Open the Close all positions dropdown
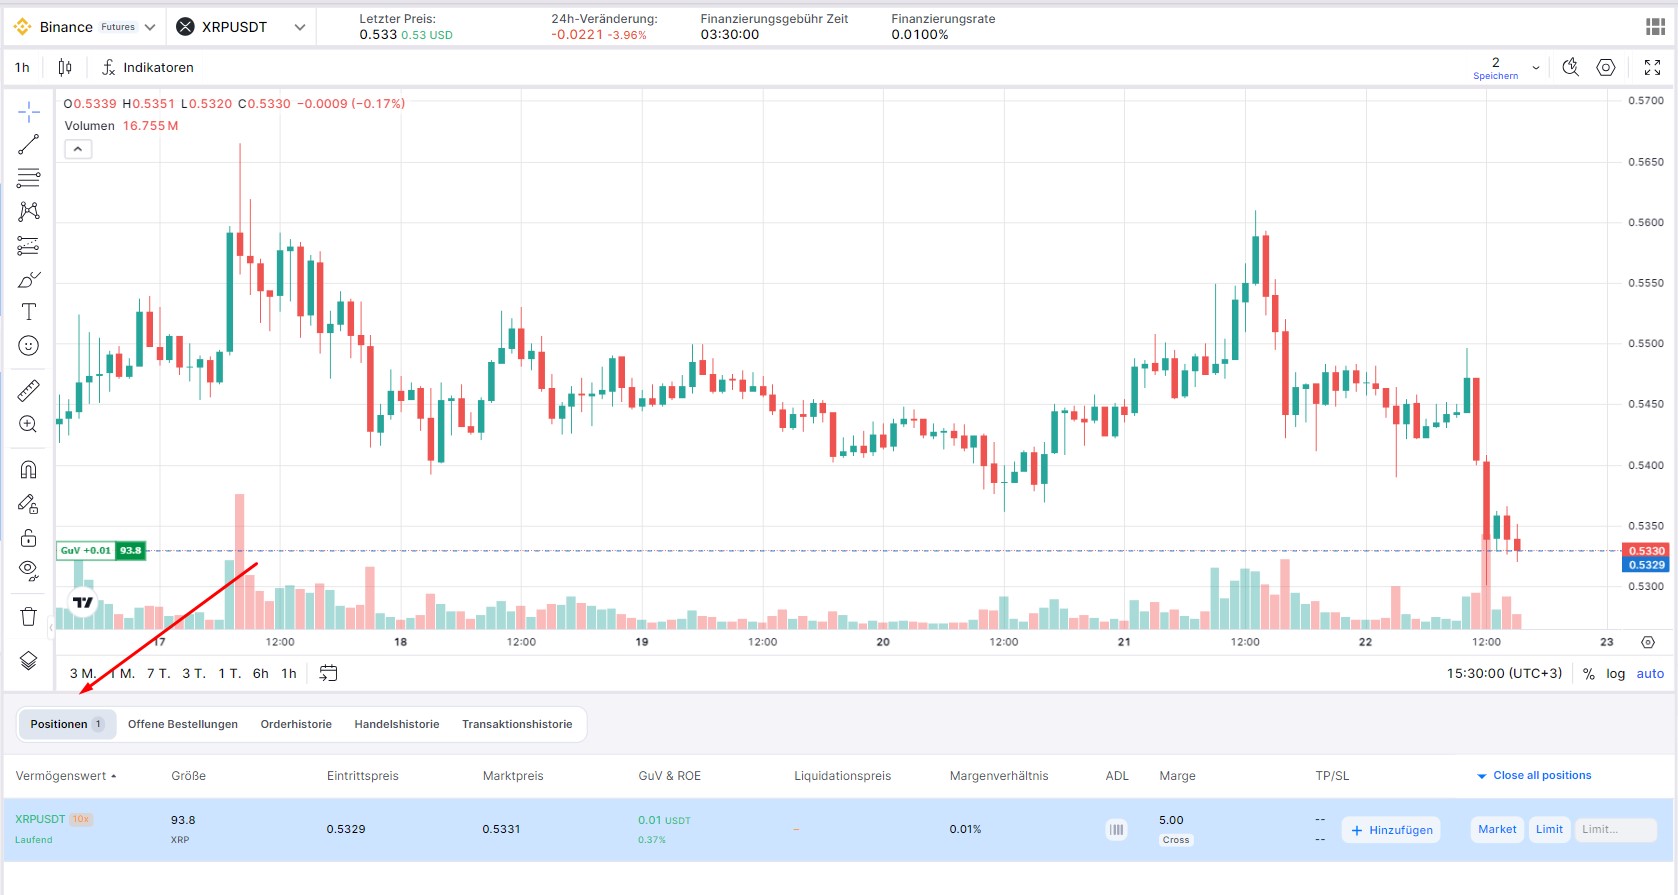The width and height of the screenshot is (1678, 895). tap(1534, 776)
